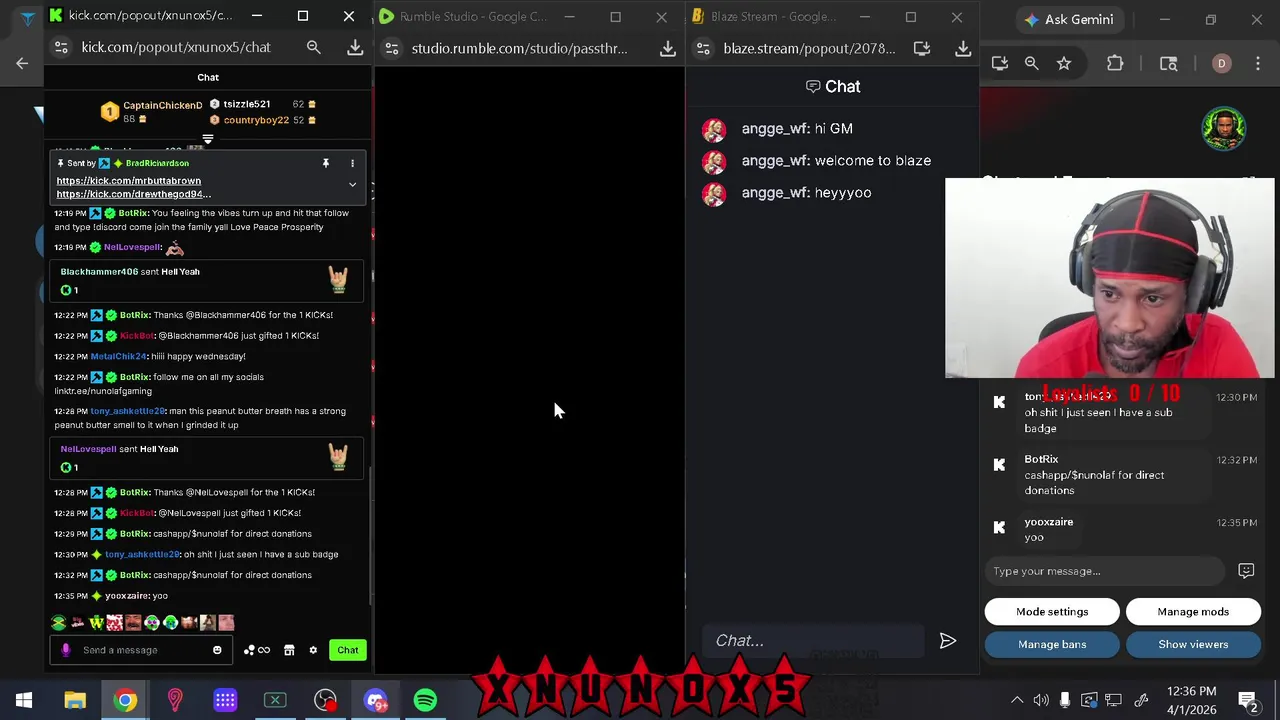Open Spotify from taskbar

pyautogui.click(x=425, y=700)
